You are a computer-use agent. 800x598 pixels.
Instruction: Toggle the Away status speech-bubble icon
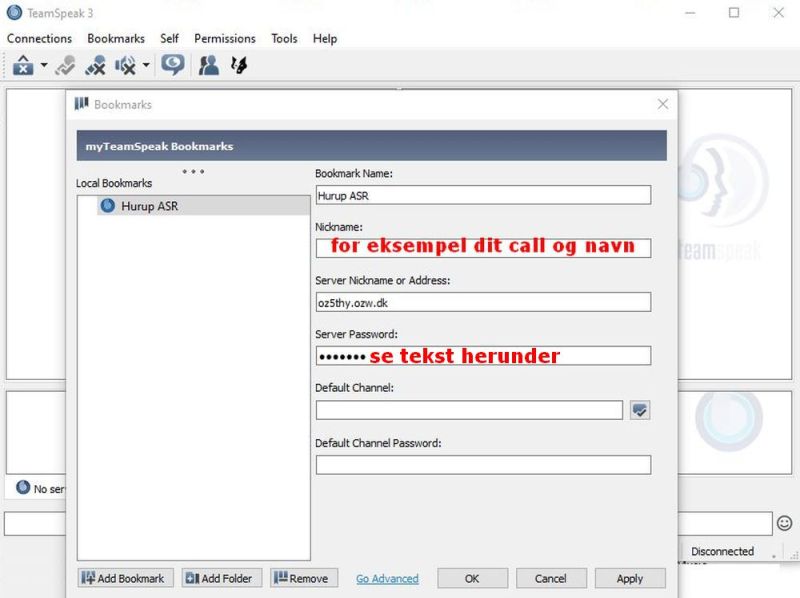pos(172,65)
